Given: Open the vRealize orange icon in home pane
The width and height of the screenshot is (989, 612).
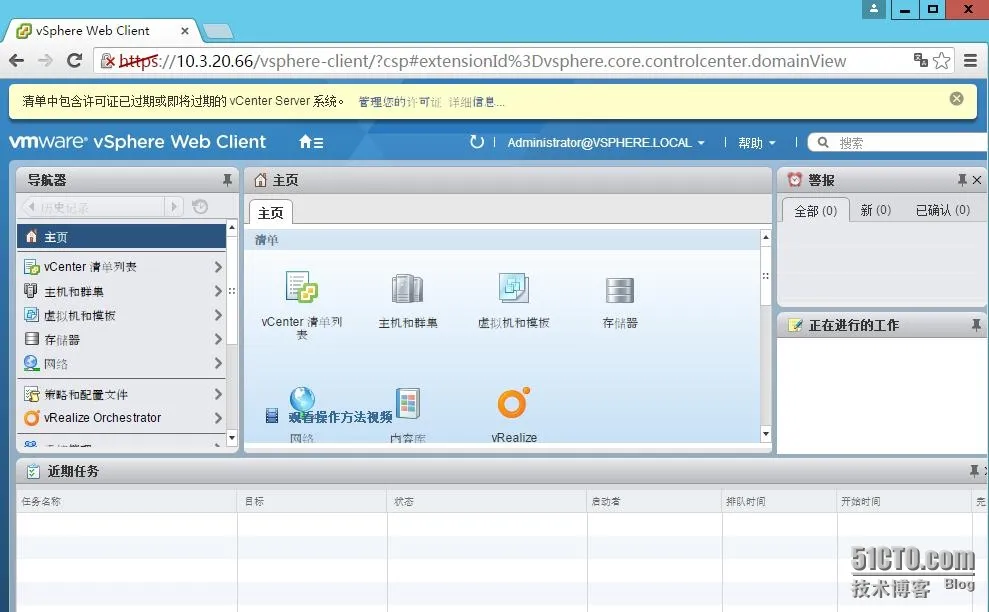Looking at the screenshot, I should tap(513, 403).
